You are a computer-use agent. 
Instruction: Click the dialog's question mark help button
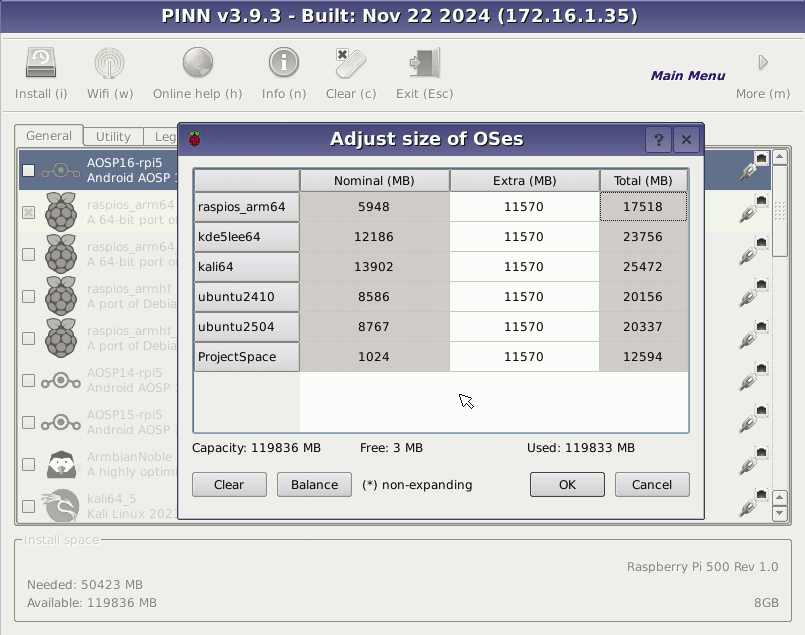(x=658, y=140)
